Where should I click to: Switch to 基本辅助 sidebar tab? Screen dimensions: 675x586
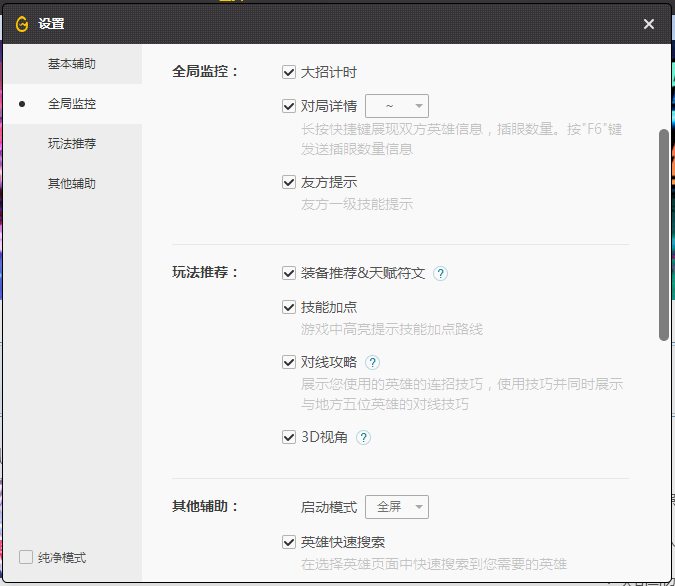[x=72, y=64]
